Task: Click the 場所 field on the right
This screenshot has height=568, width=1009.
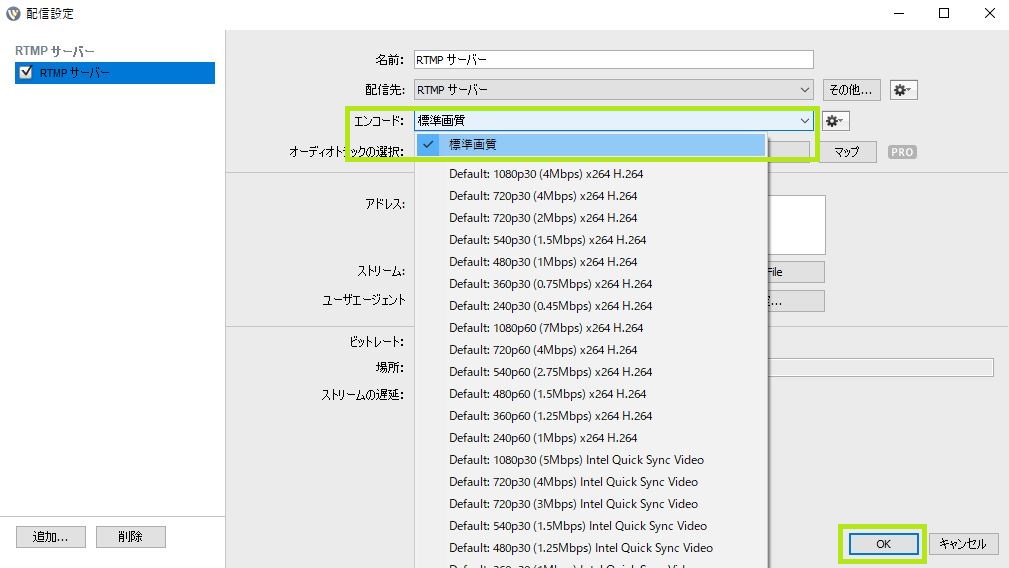Action: pos(881,367)
